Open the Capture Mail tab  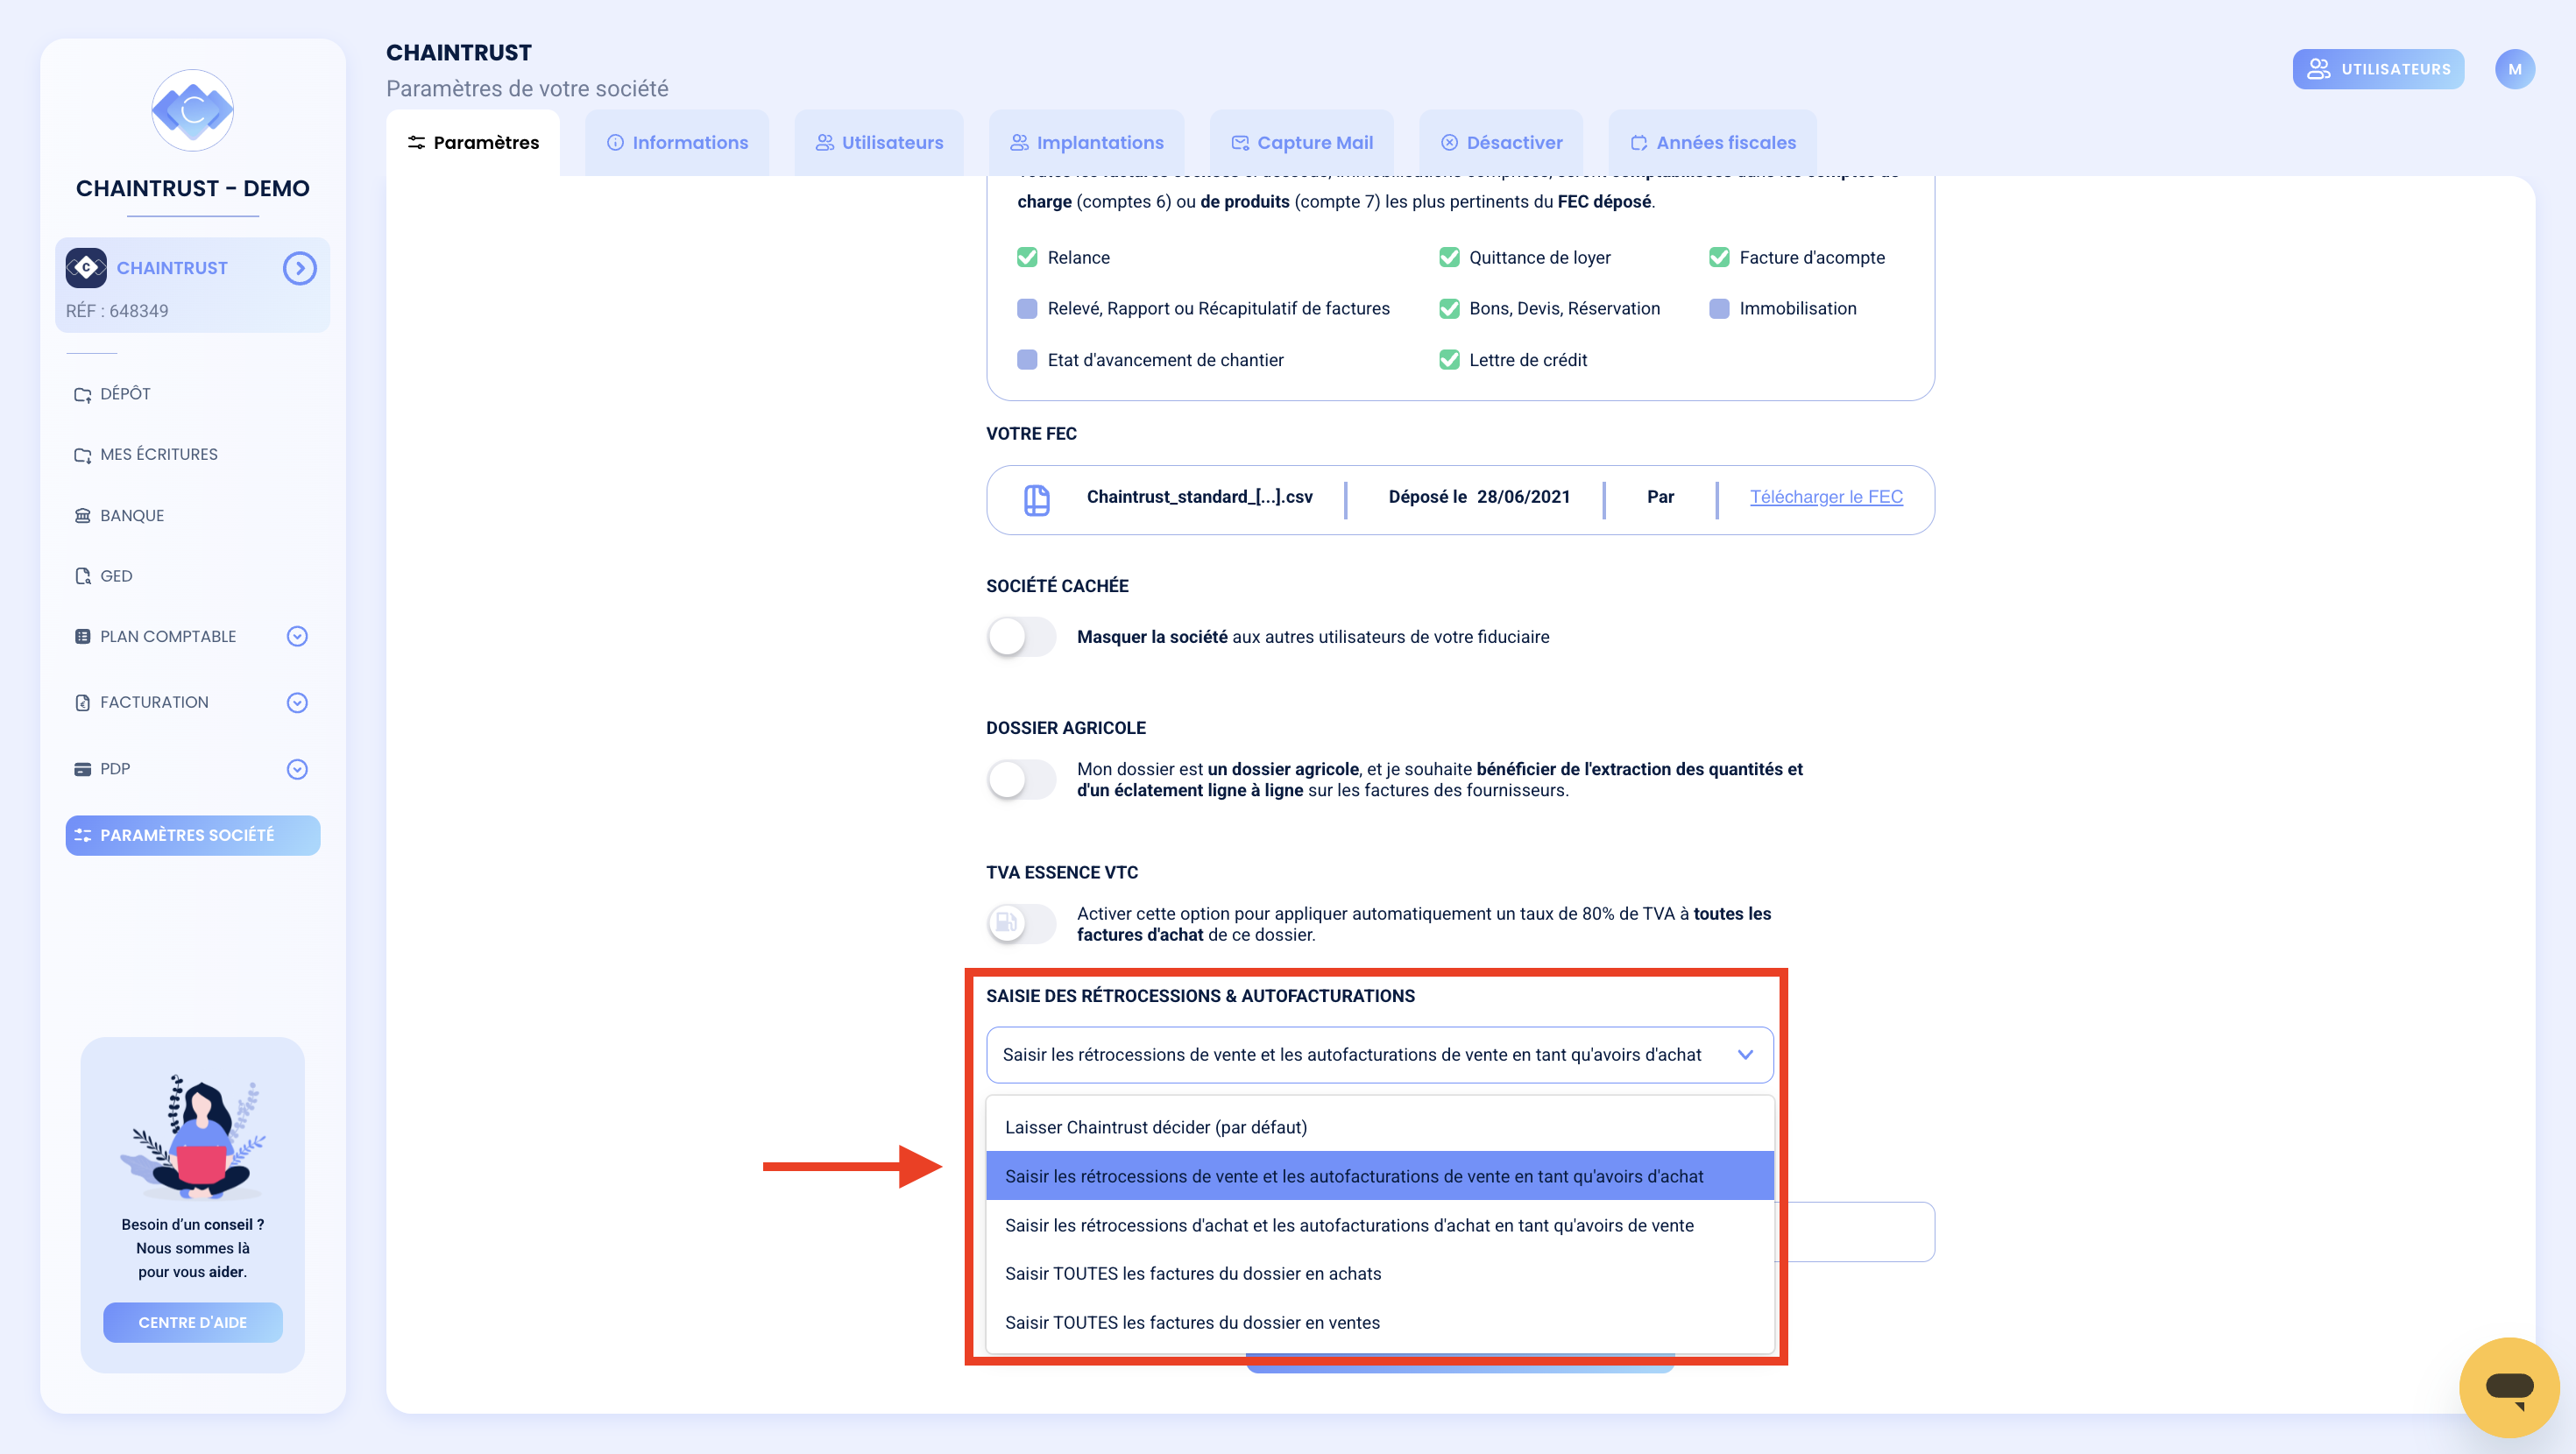1302,143
